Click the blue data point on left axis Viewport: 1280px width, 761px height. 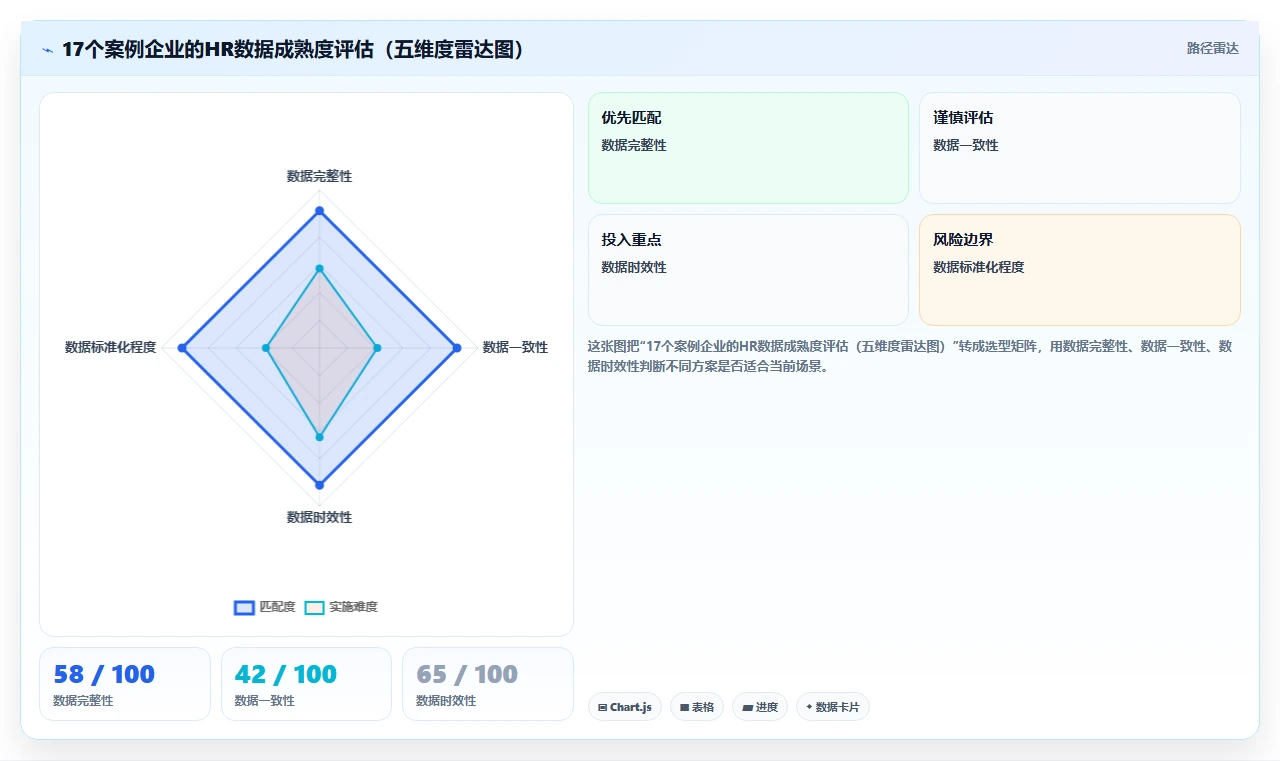pos(182,348)
